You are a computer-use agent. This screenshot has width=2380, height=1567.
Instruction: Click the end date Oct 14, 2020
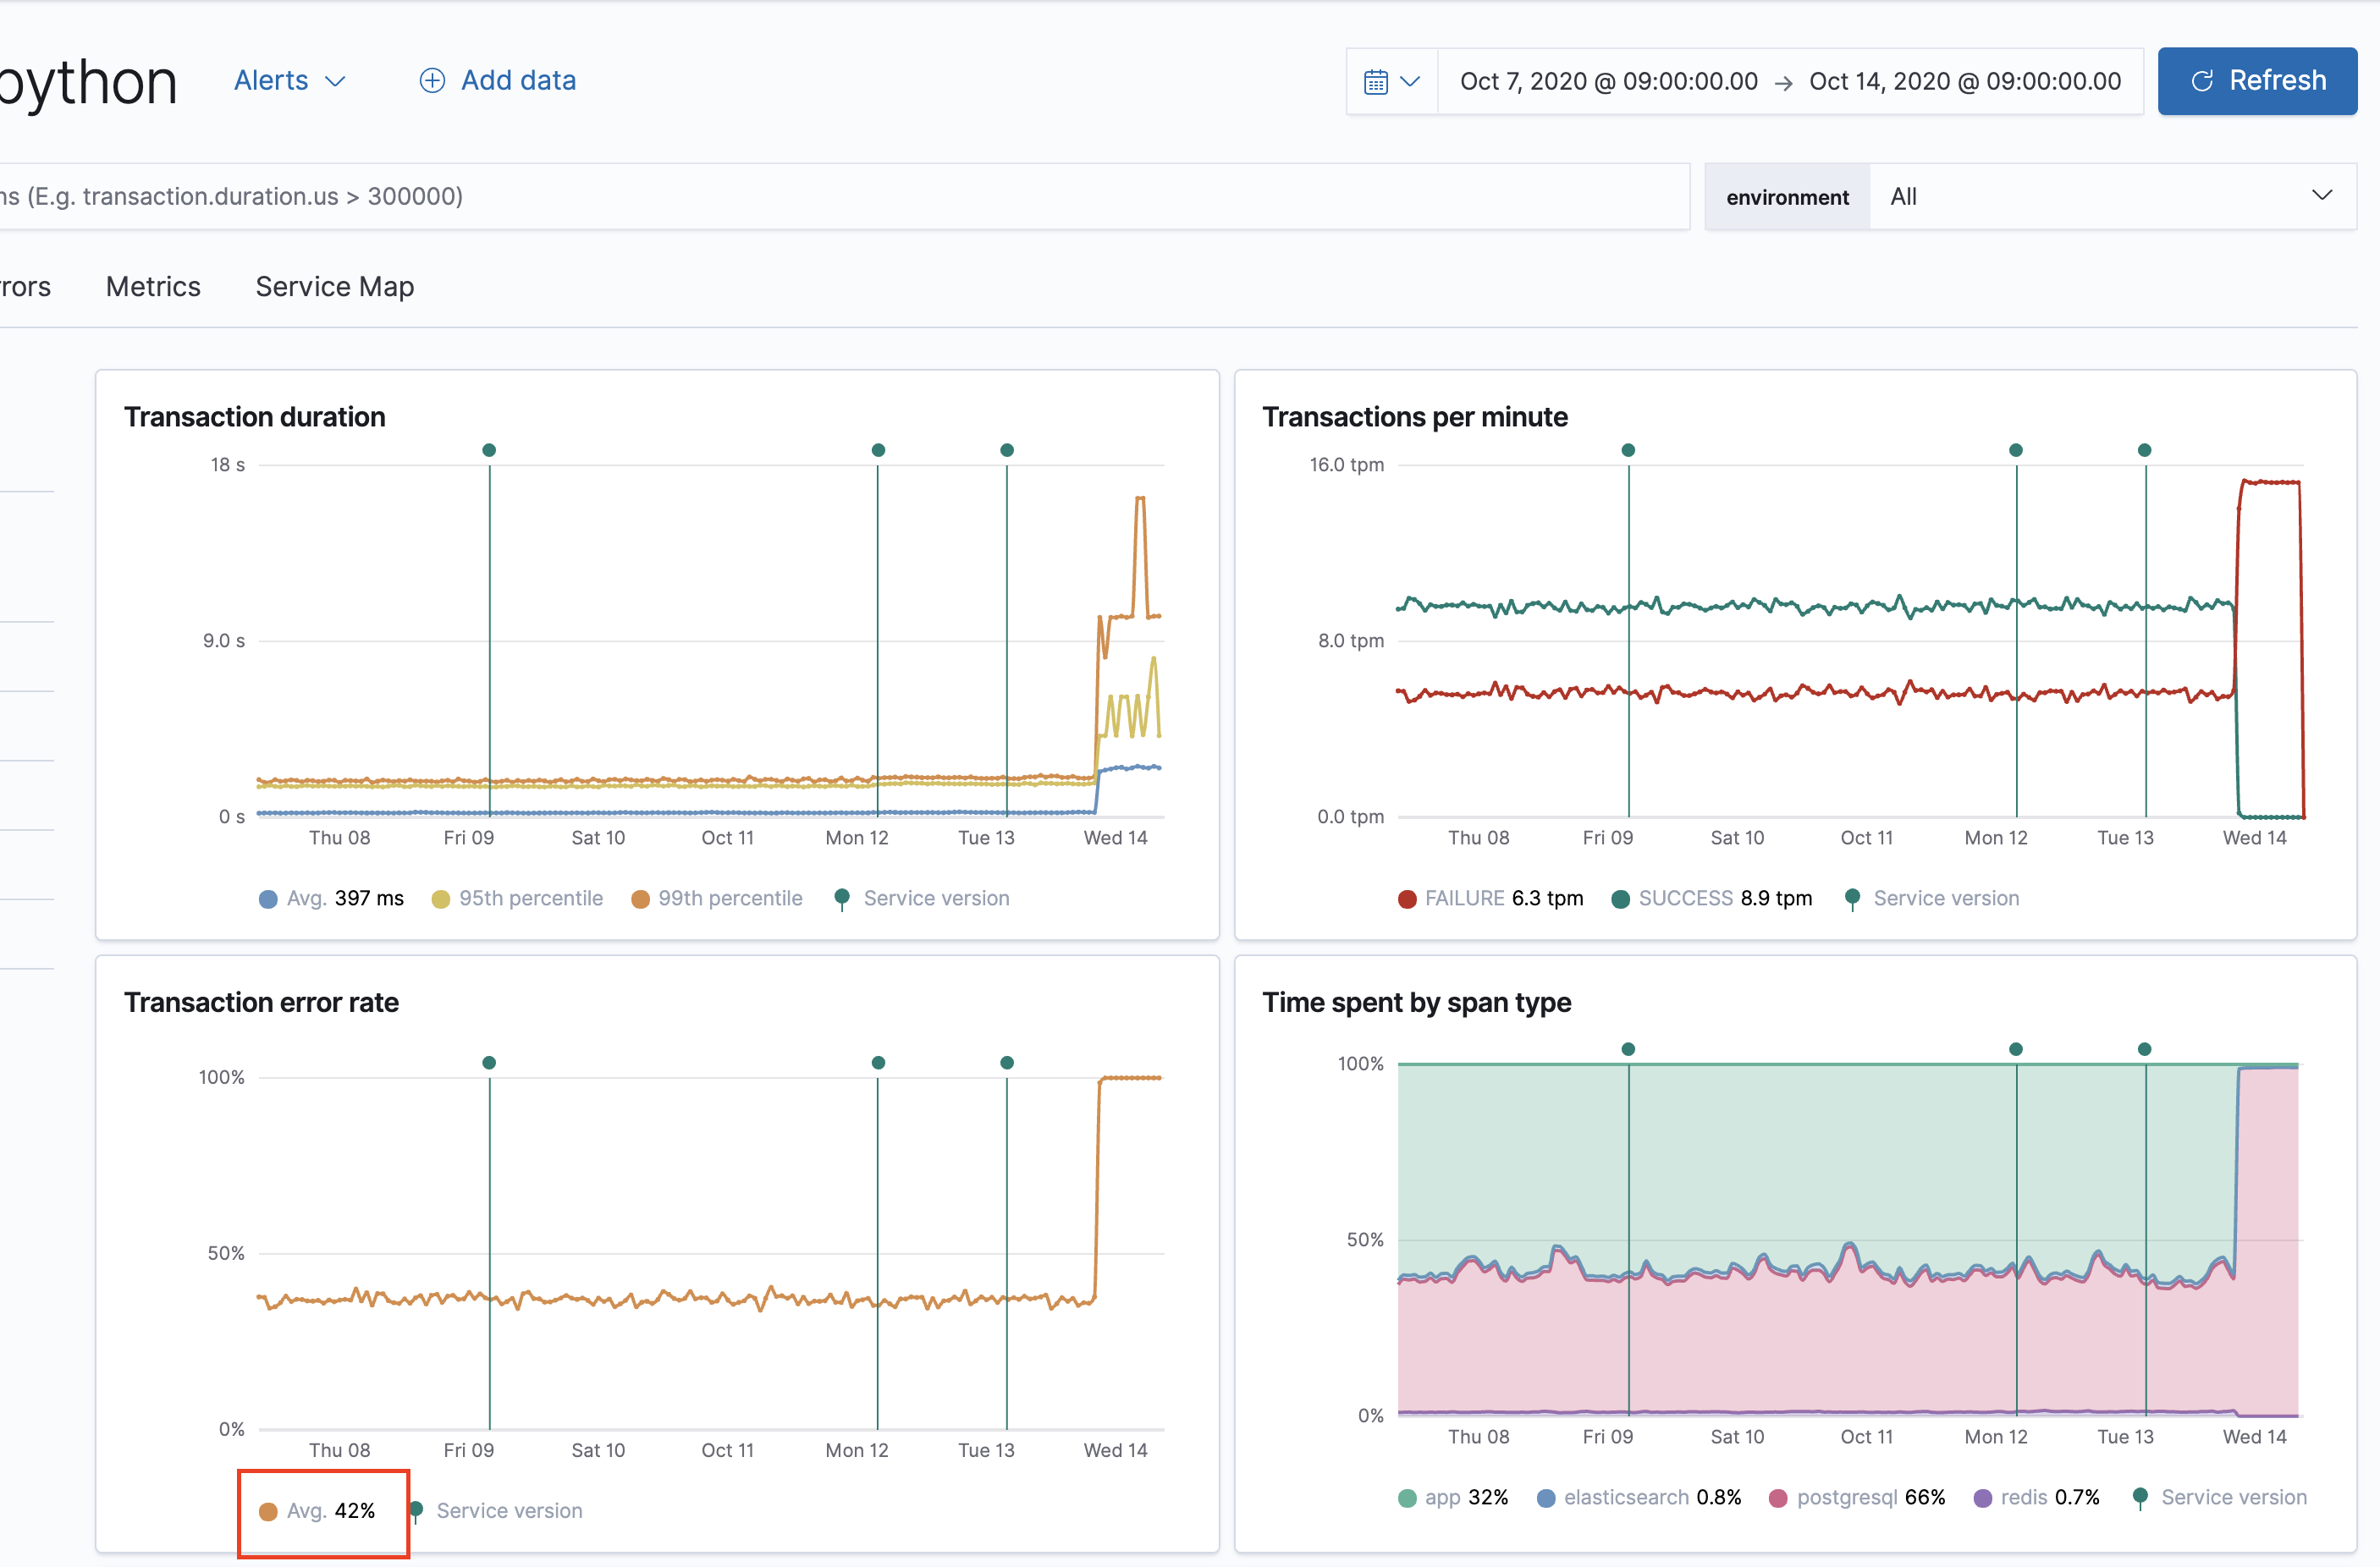(x=1965, y=81)
